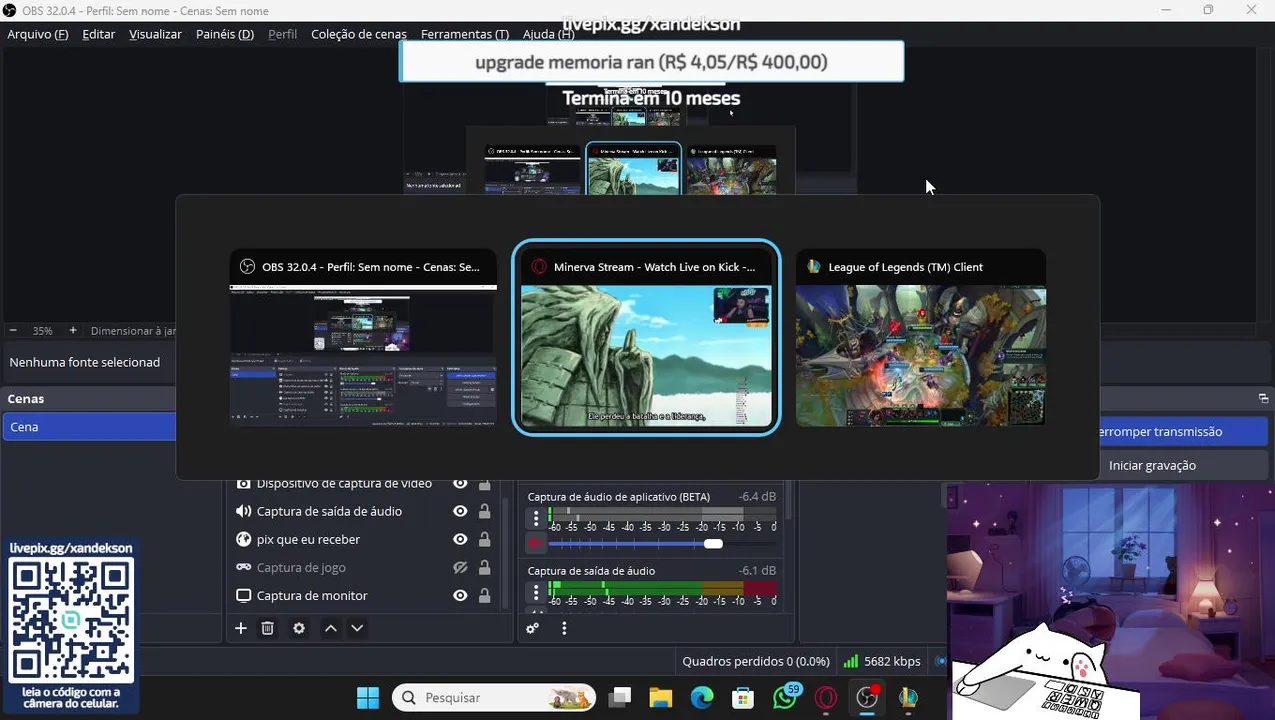The height and width of the screenshot is (720, 1275).
Task: Move the source up with the arrow
Action: pos(330,628)
